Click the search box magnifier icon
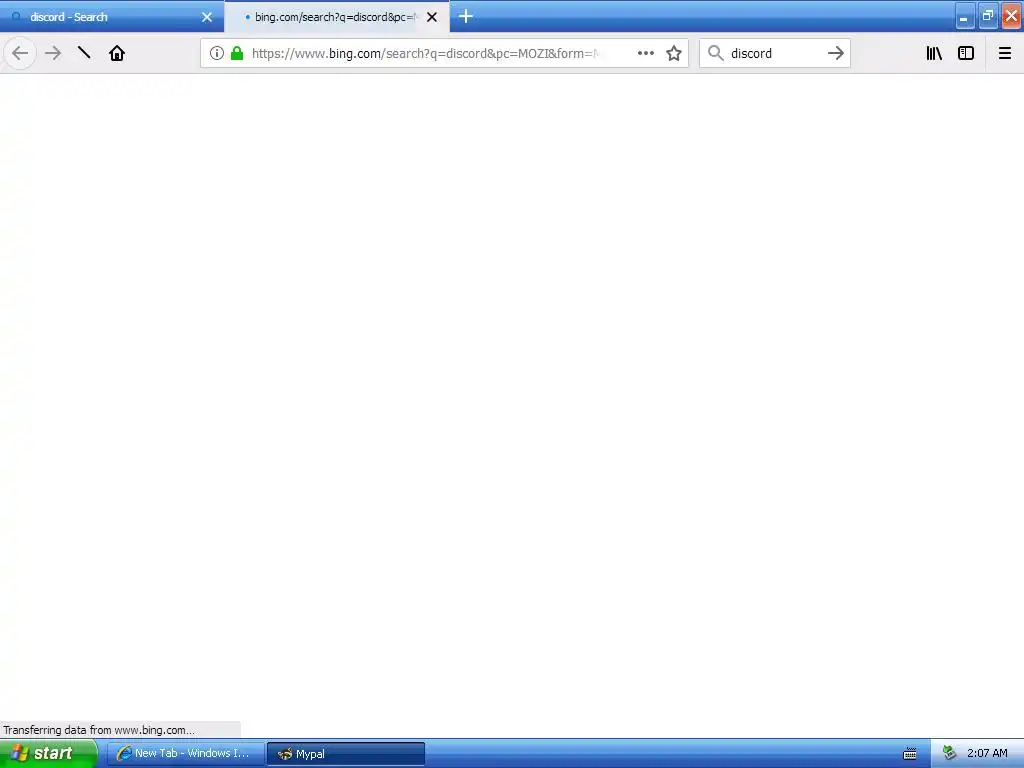The image size is (1024, 768). [716, 53]
